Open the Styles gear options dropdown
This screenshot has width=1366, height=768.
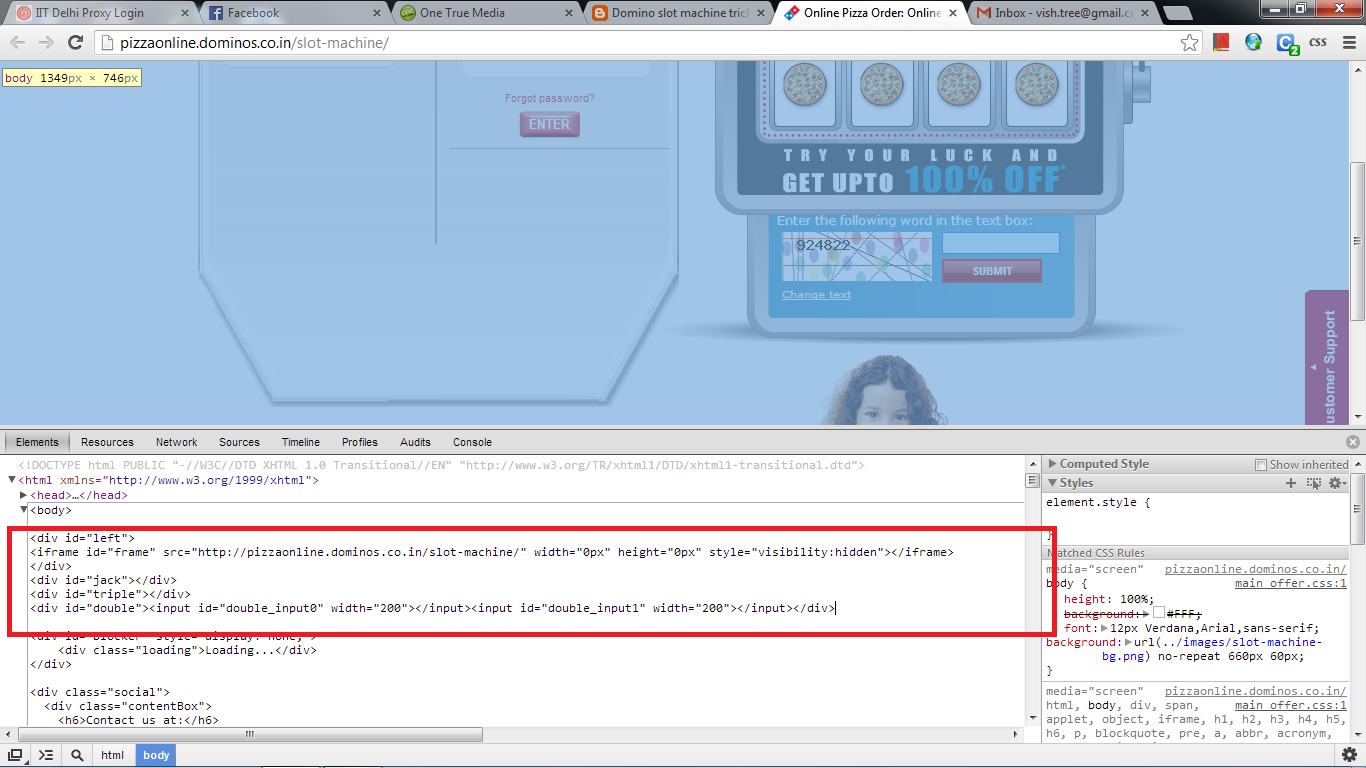click(1336, 483)
